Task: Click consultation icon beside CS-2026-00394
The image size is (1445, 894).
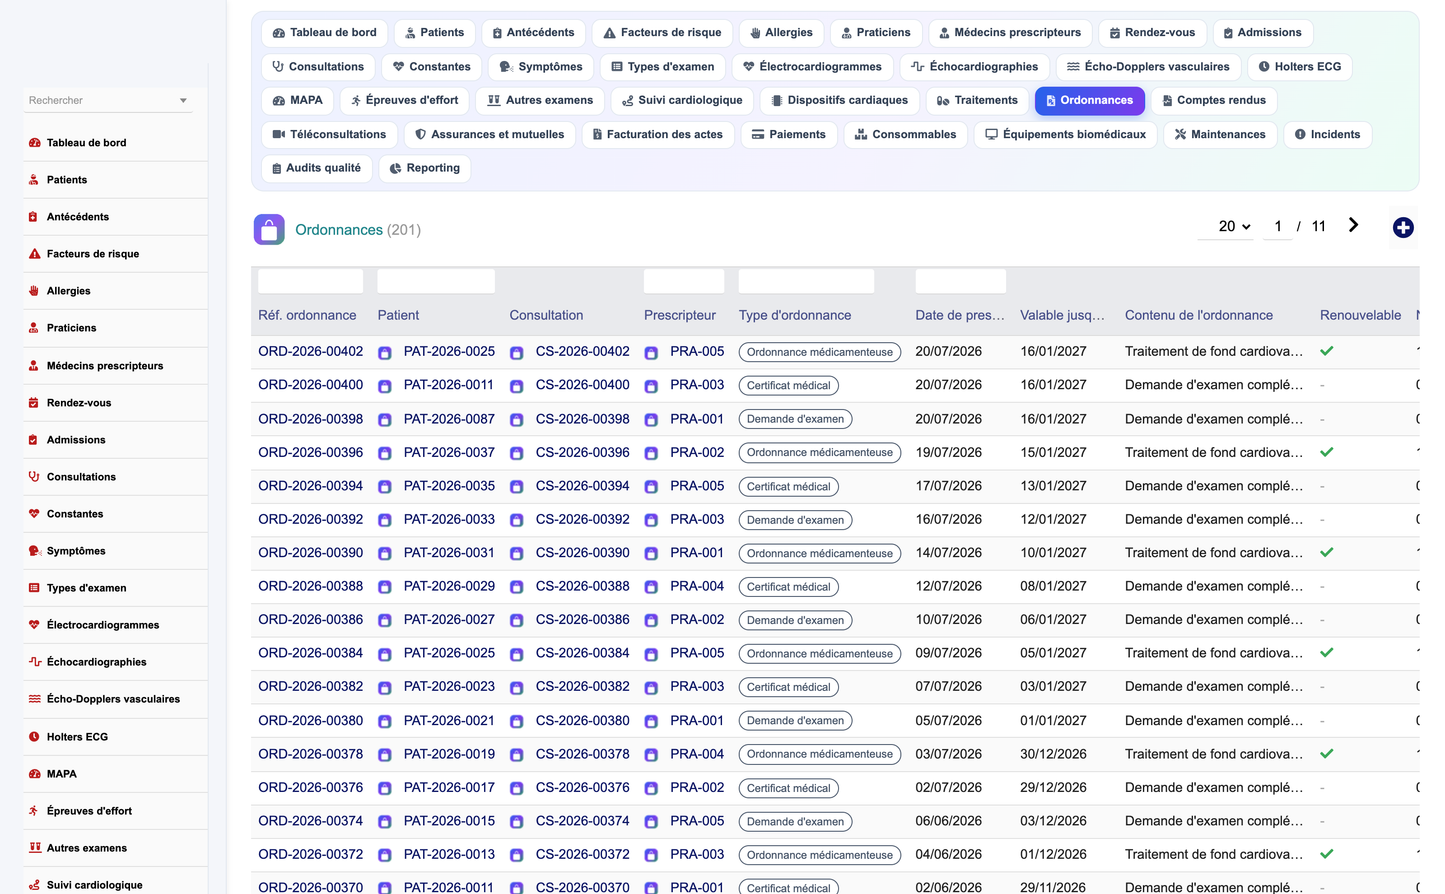Action: tap(517, 487)
